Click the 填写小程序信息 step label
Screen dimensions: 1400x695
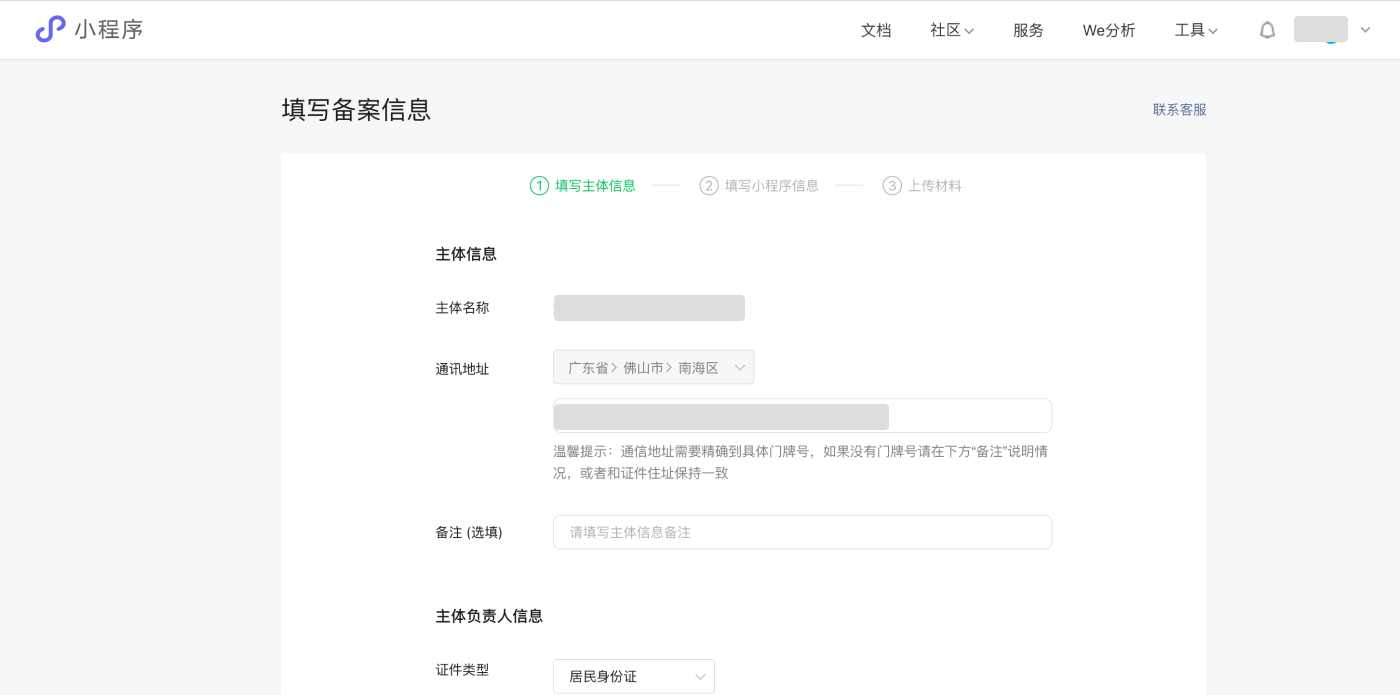point(771,186)
